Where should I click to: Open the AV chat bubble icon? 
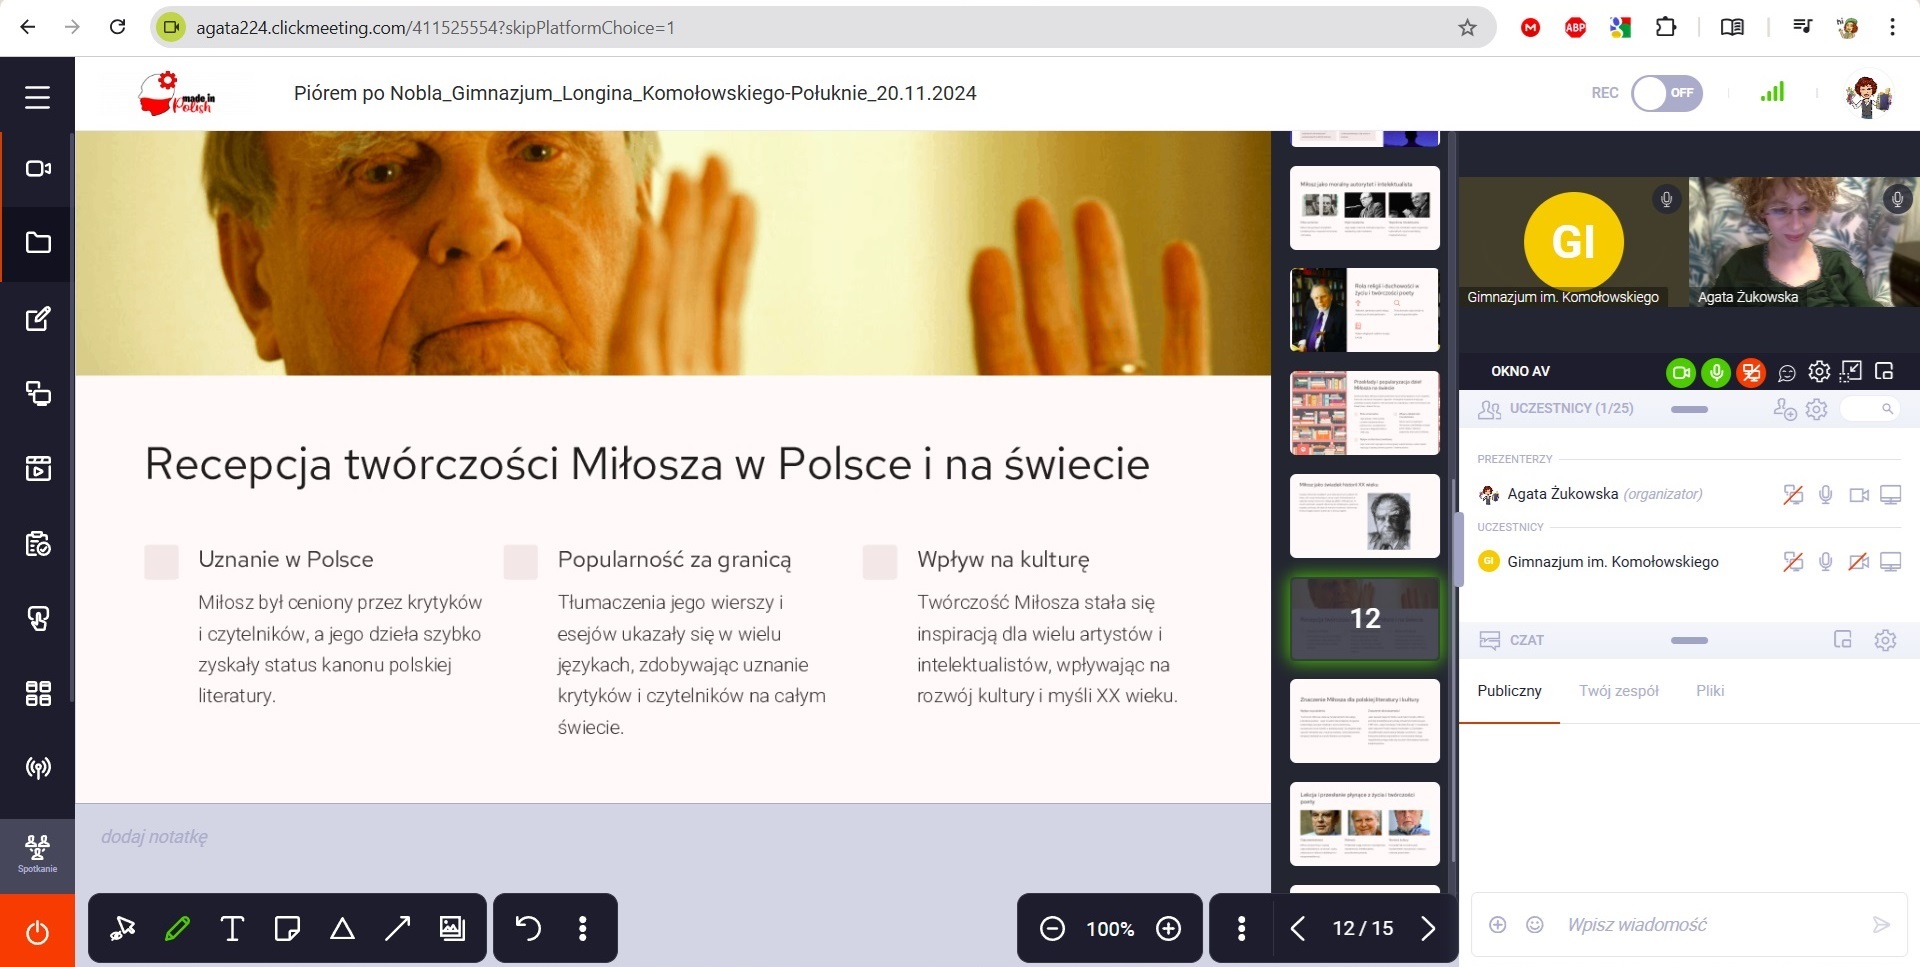tap(1787, 373)
